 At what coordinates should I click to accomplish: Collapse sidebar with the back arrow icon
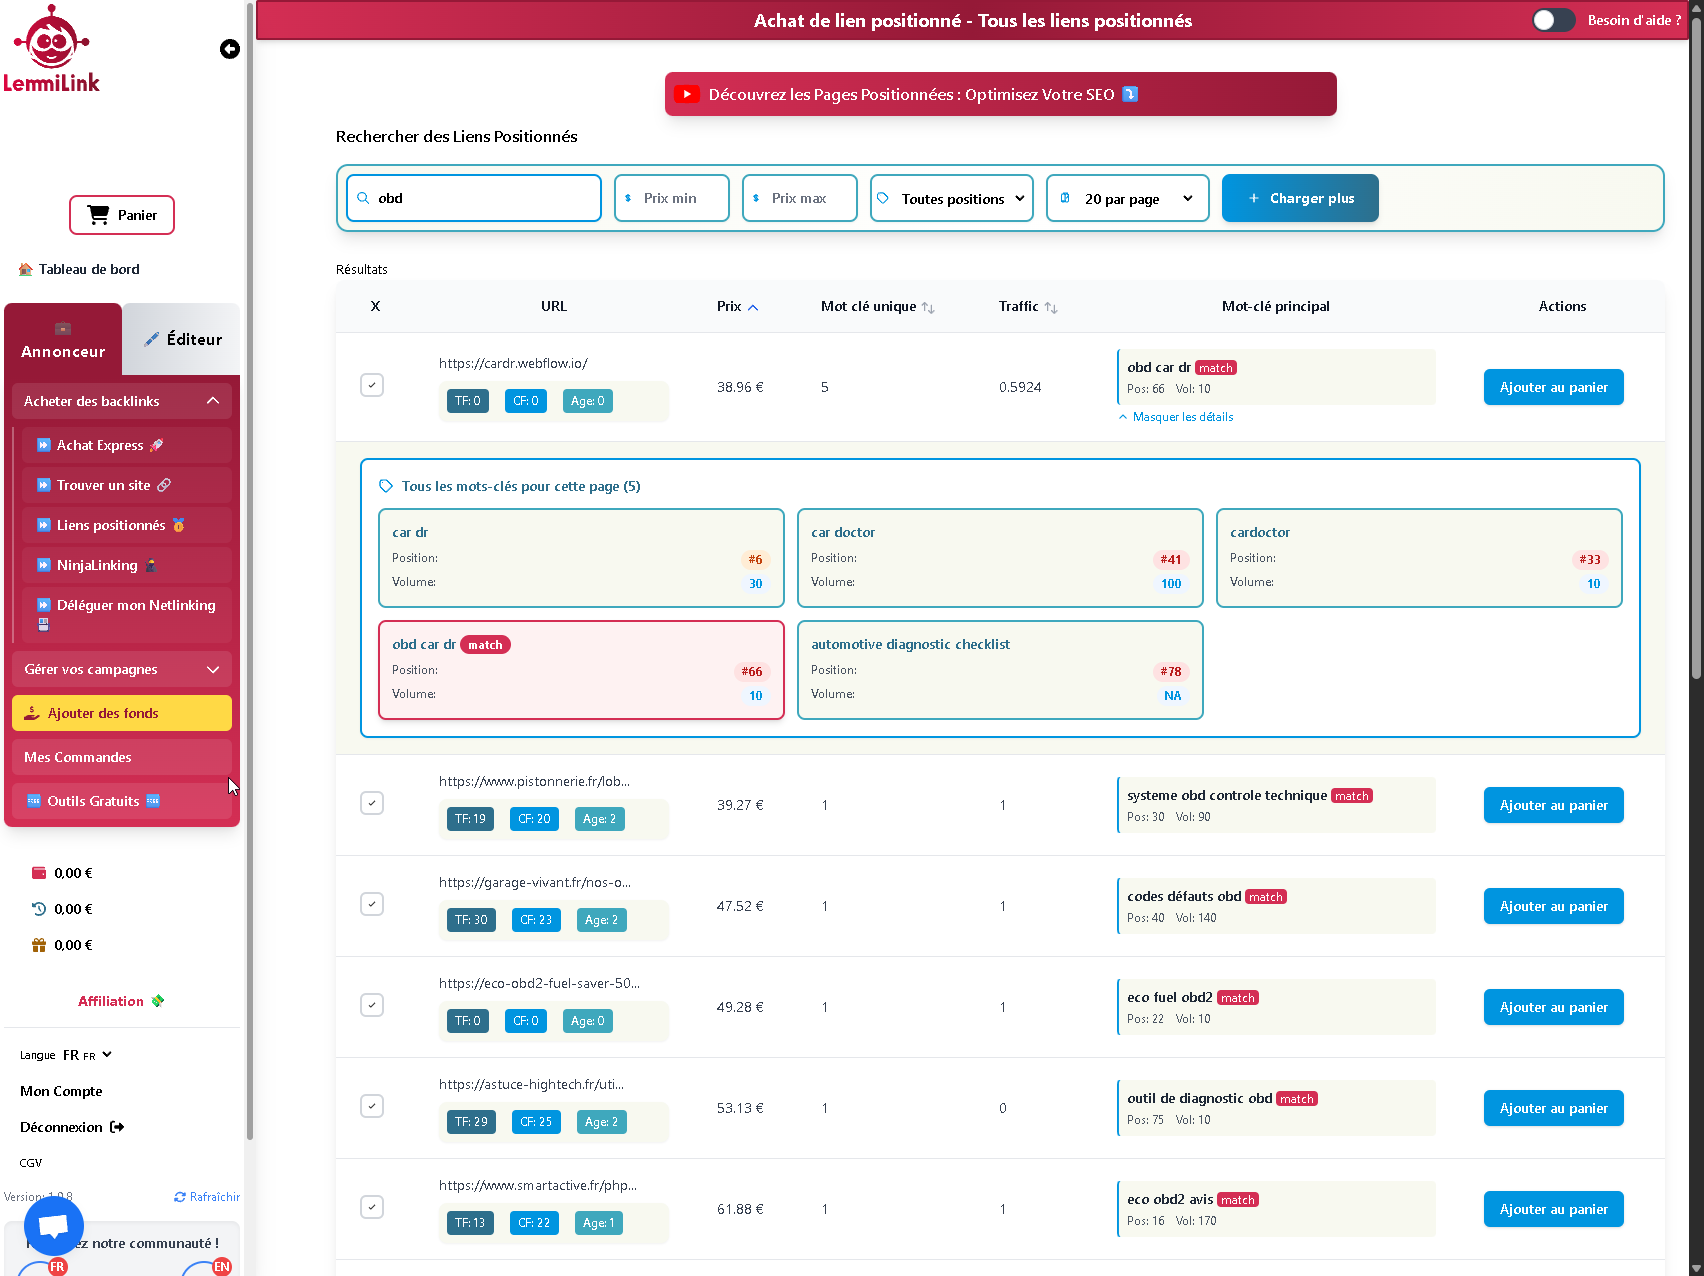pyautogui.click(x=230, y=49)
